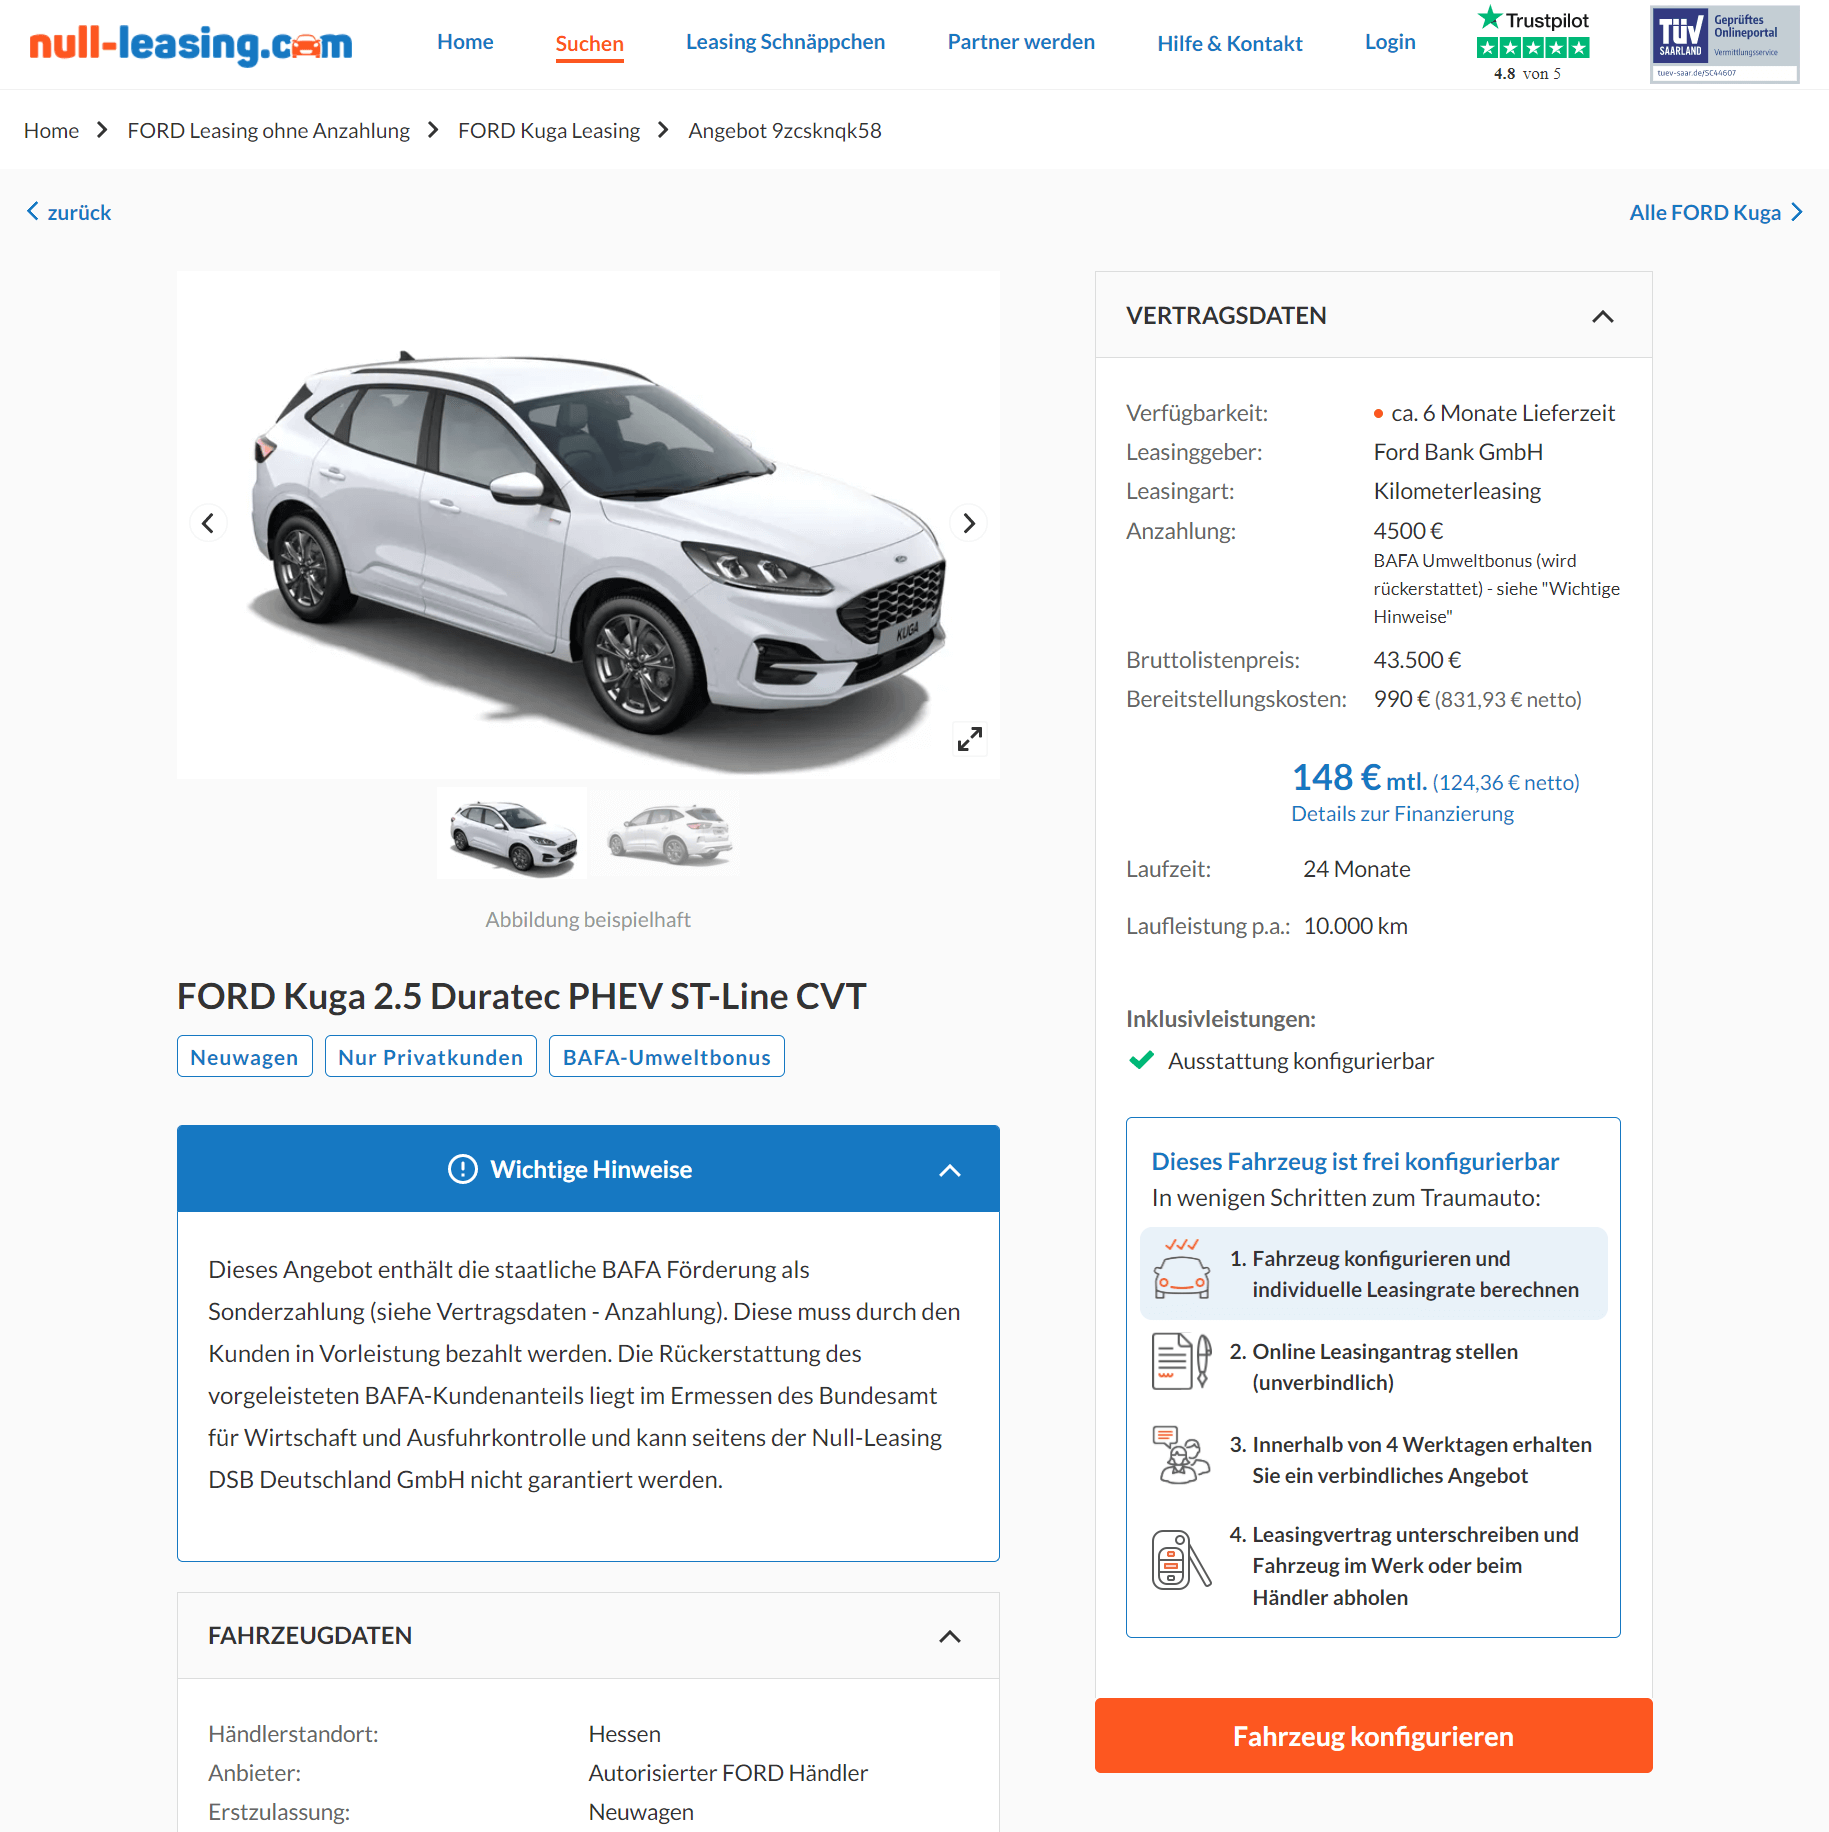Open the Leasing Schnäppchen menu item
1829x1832 pixels.
(785, 42)
